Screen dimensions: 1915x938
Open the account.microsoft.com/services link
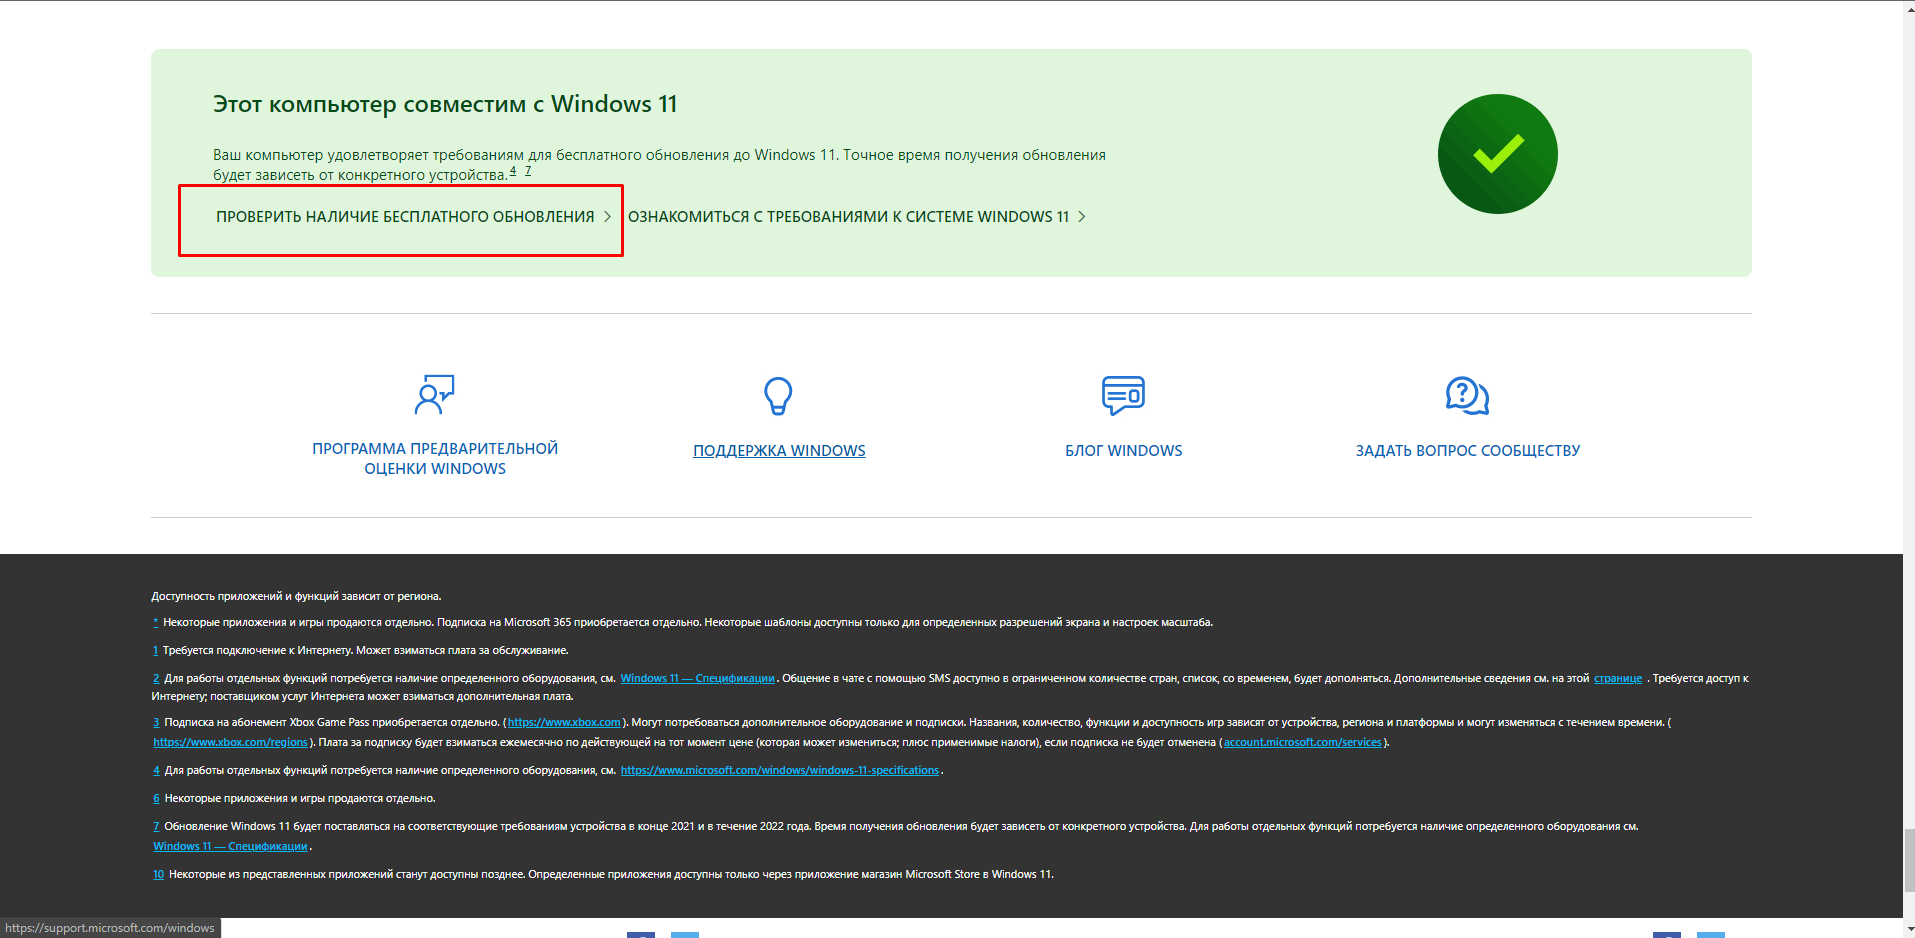click(1302, 743)
